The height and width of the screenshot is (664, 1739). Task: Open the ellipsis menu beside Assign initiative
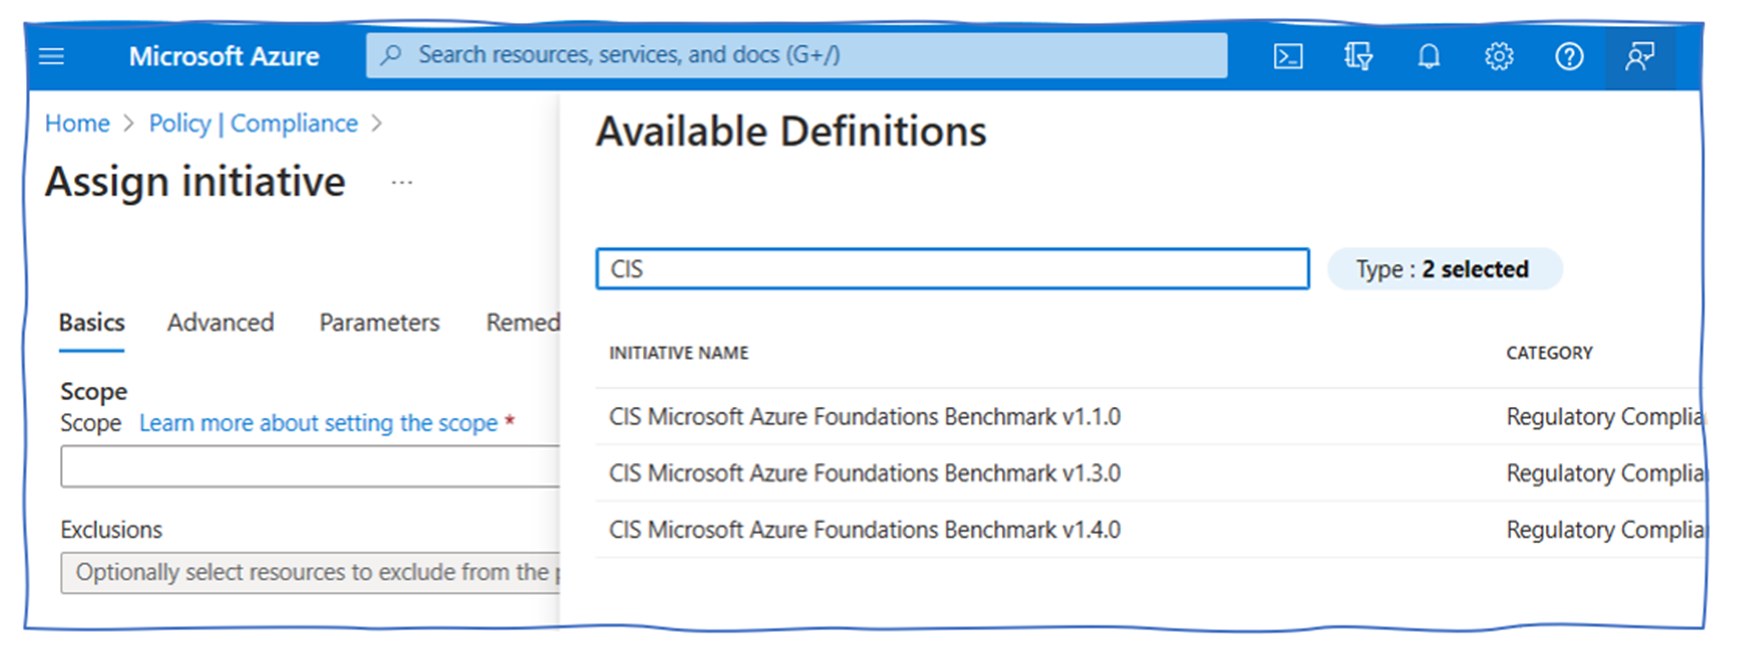coord(402,183)
